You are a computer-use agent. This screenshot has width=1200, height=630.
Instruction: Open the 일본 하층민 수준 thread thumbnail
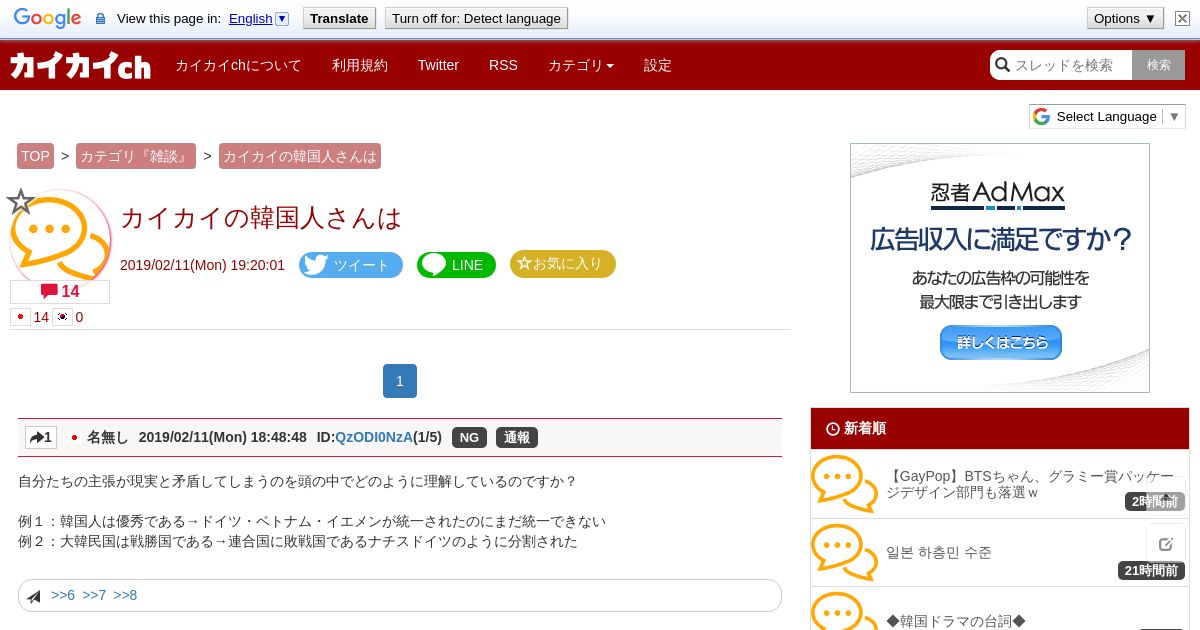(844, 552)
